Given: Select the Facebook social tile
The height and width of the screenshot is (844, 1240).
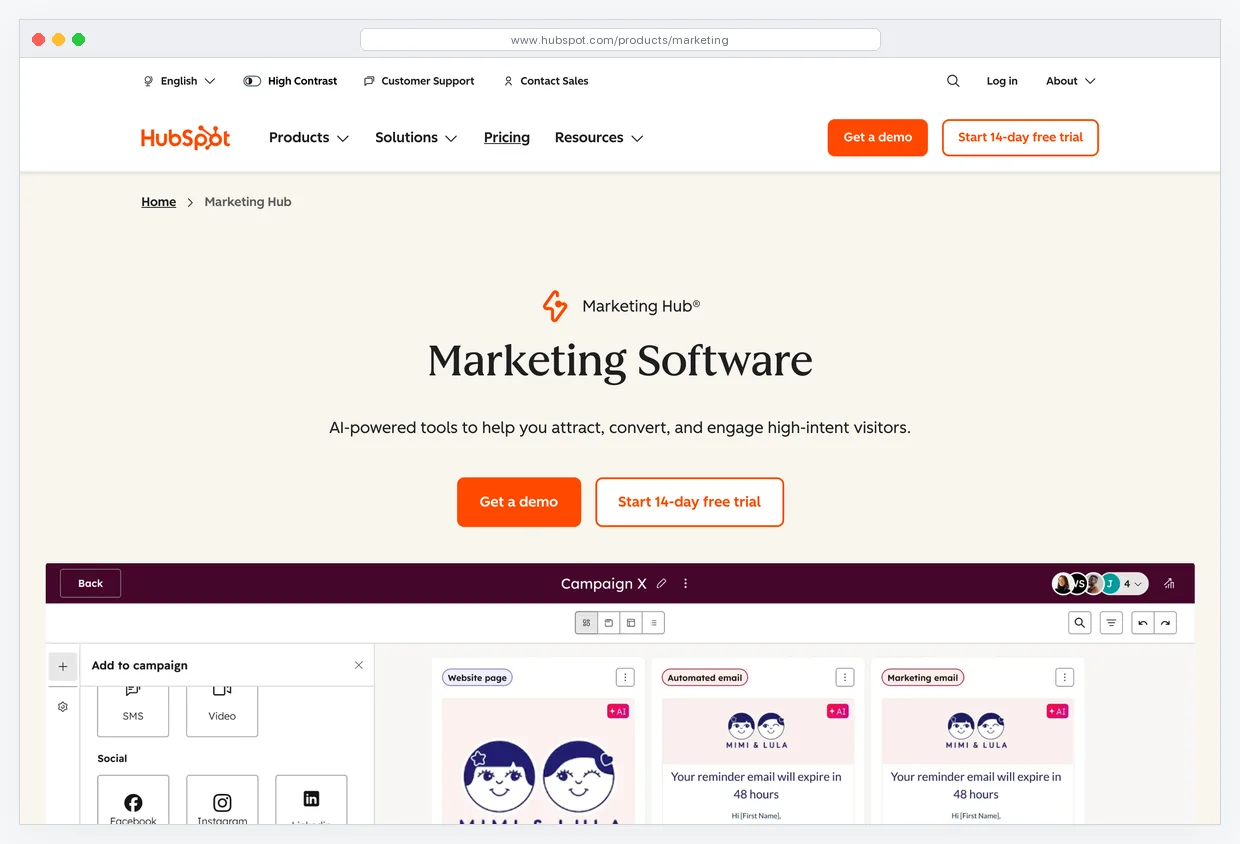Looking at the screenshot, I should [x=133, y=800].
